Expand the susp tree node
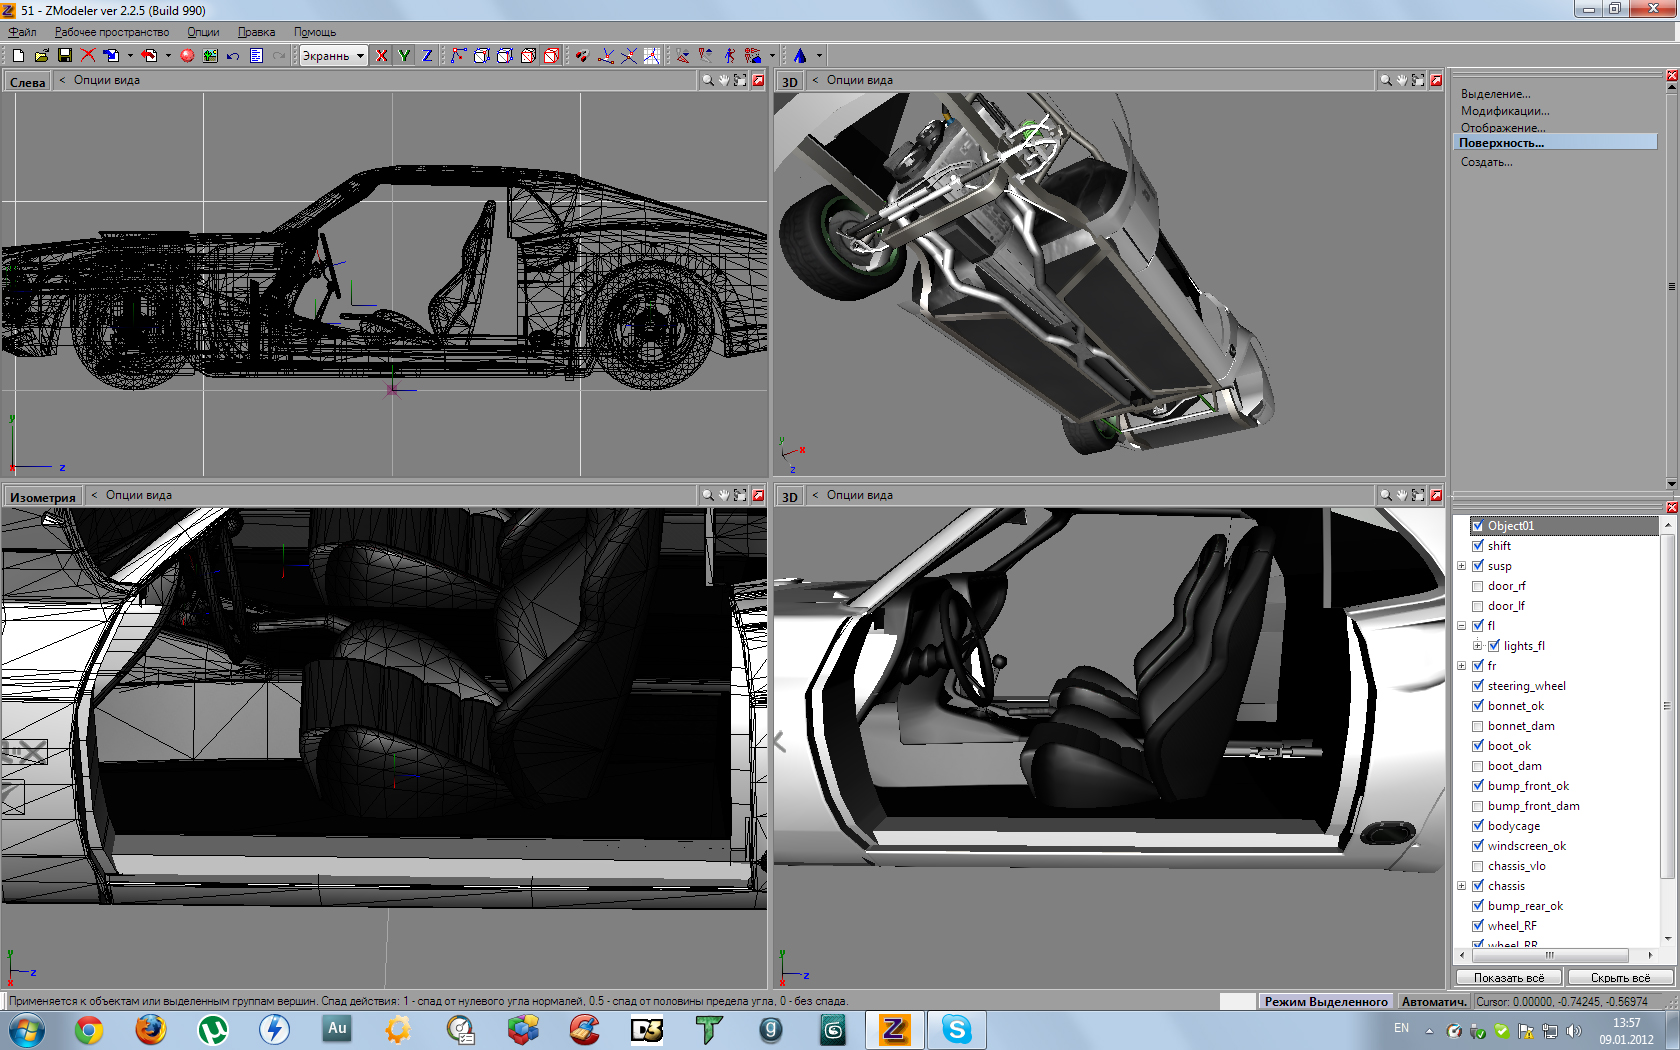The width and height of the screenshot is (1680, 1050). (x=1461, y=566)
